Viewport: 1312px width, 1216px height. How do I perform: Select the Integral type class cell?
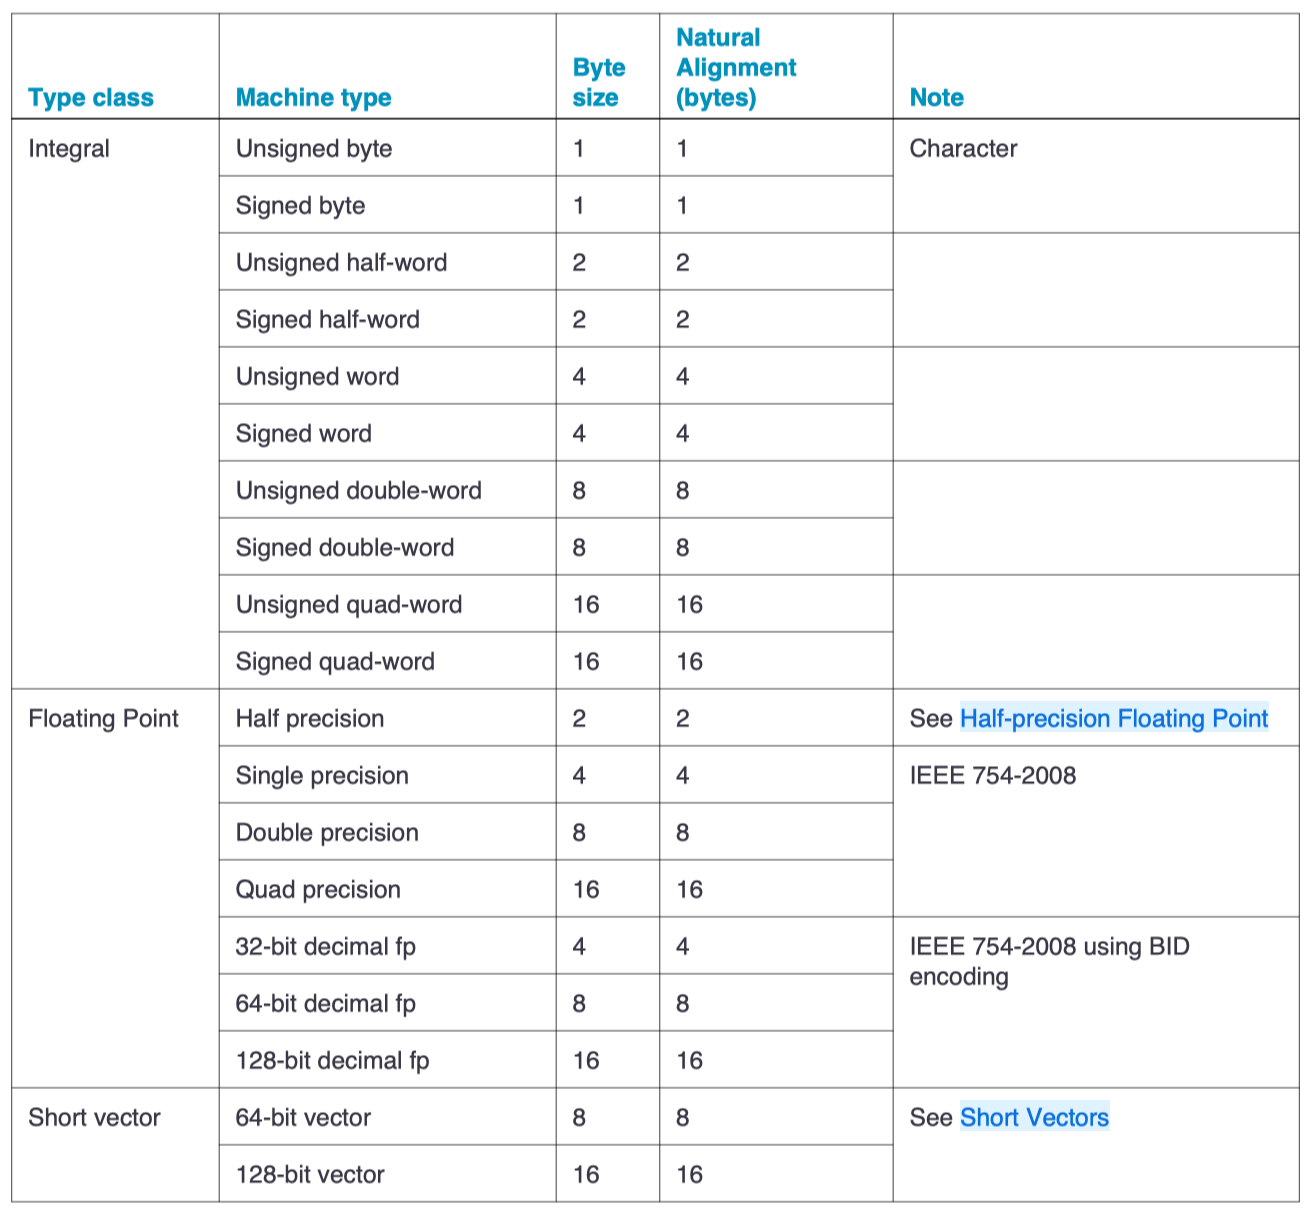(x=69, y=149)
